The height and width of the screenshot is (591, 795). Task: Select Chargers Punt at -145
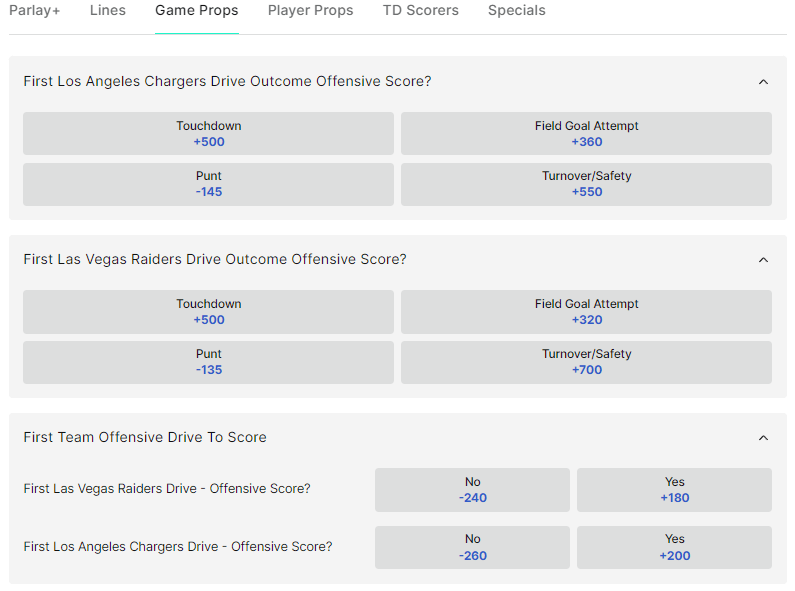coord(208,184)
